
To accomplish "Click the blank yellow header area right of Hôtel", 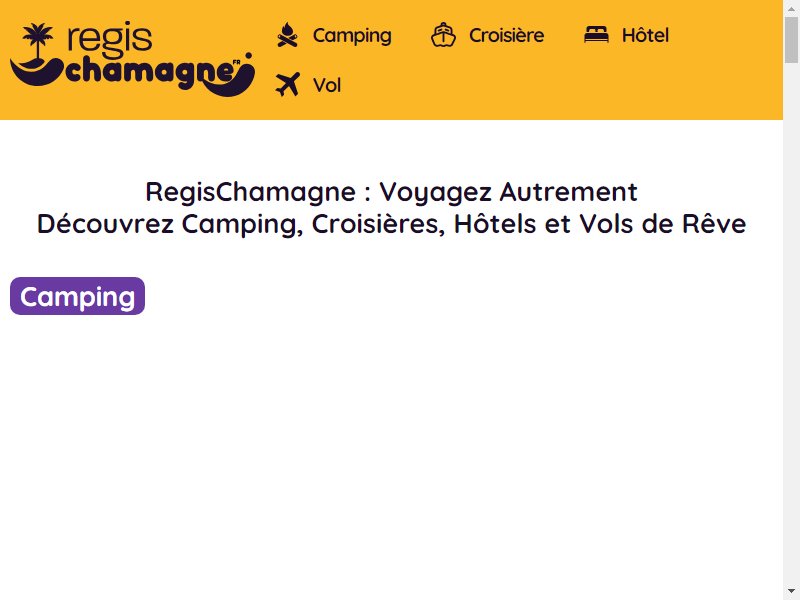I will point(724,35).
